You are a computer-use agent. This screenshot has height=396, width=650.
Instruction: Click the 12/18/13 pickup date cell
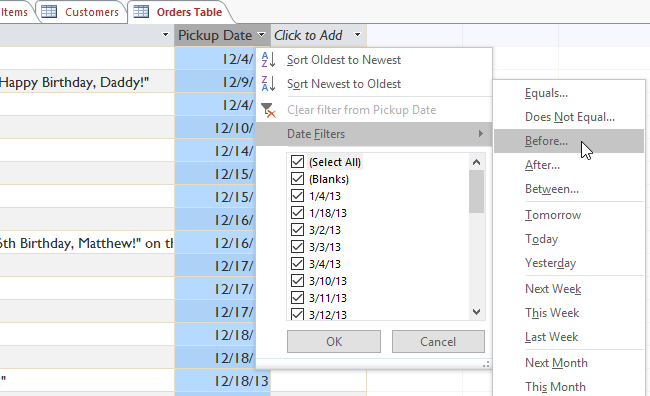click(223, 381)
